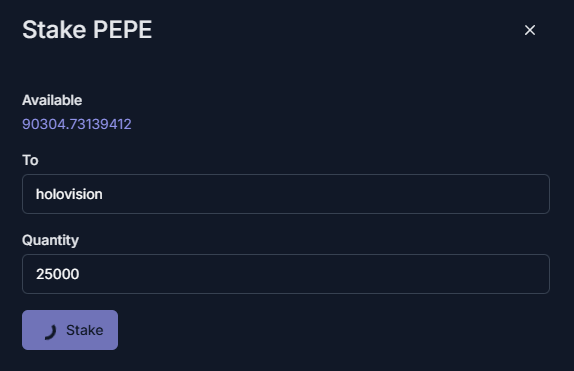Viewport: 574px width, 371px height.
Task: Click the Quantity field label
Action: [x=51, y=240]
